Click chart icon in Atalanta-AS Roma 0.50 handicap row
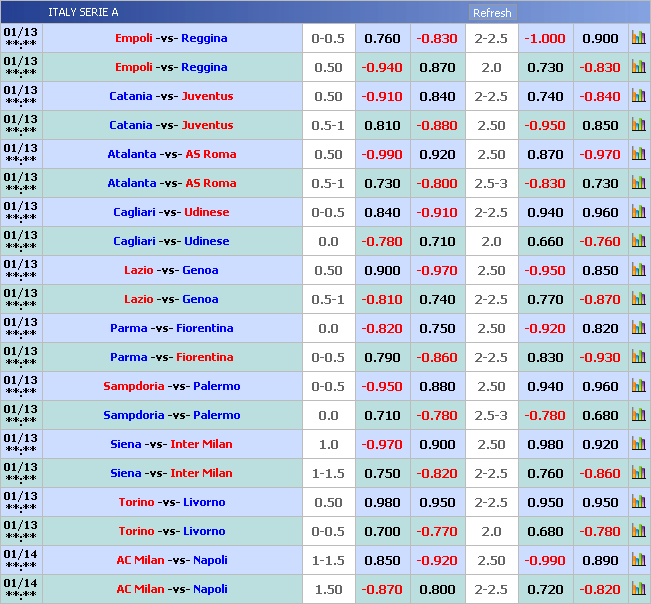 pos(638,154)
